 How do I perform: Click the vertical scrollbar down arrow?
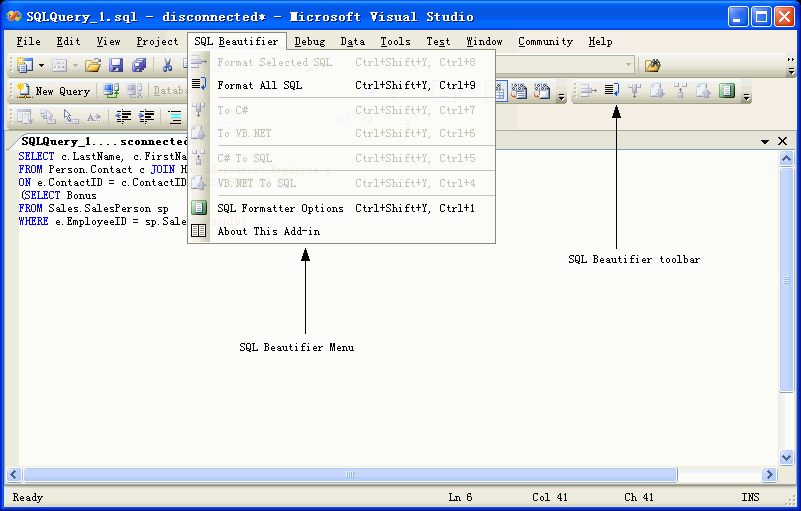786,457
